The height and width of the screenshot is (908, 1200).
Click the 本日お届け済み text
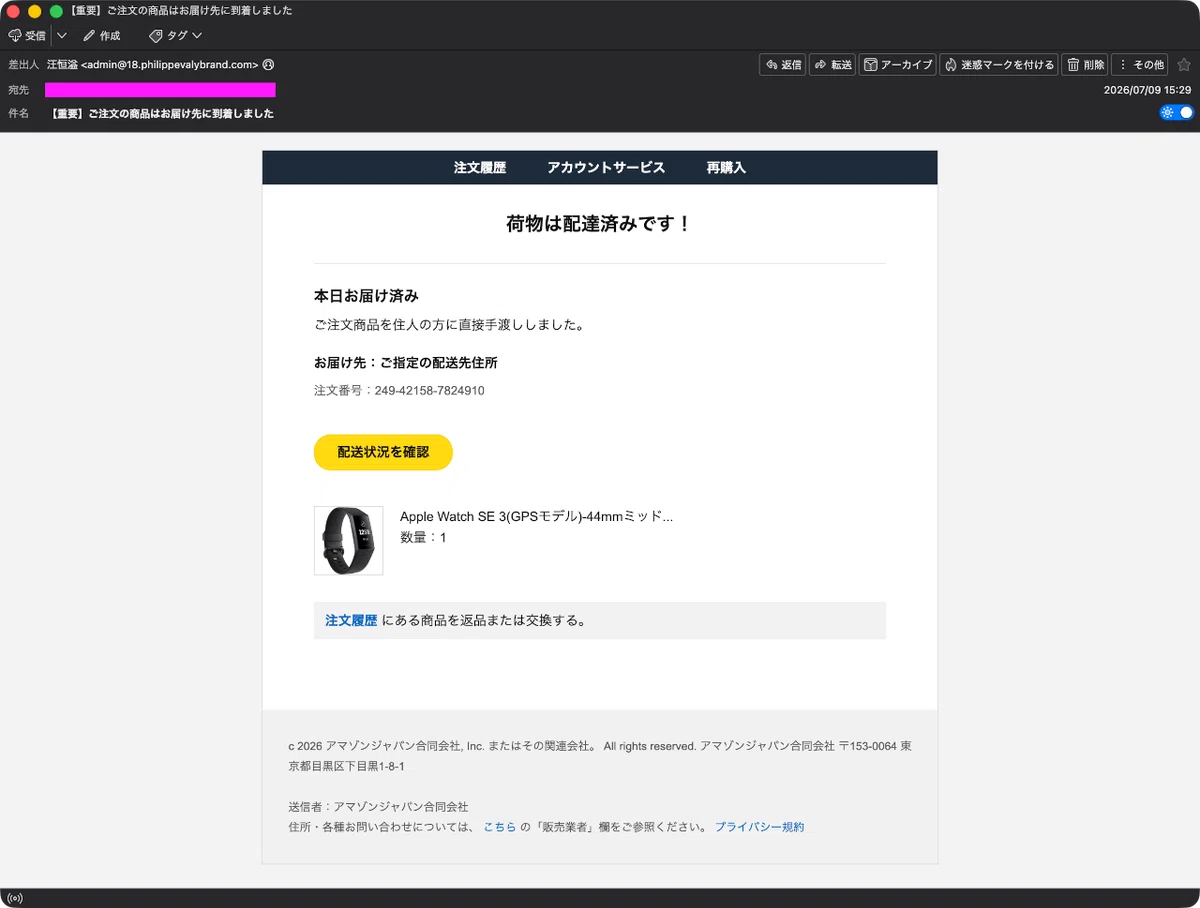[366, 296]
